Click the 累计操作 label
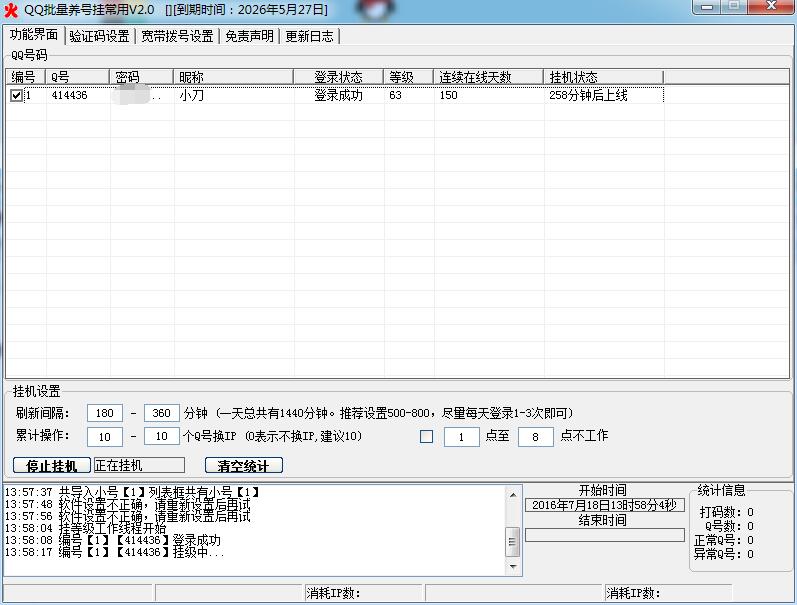Screen dimensions: 797x605 pos(42,436)
